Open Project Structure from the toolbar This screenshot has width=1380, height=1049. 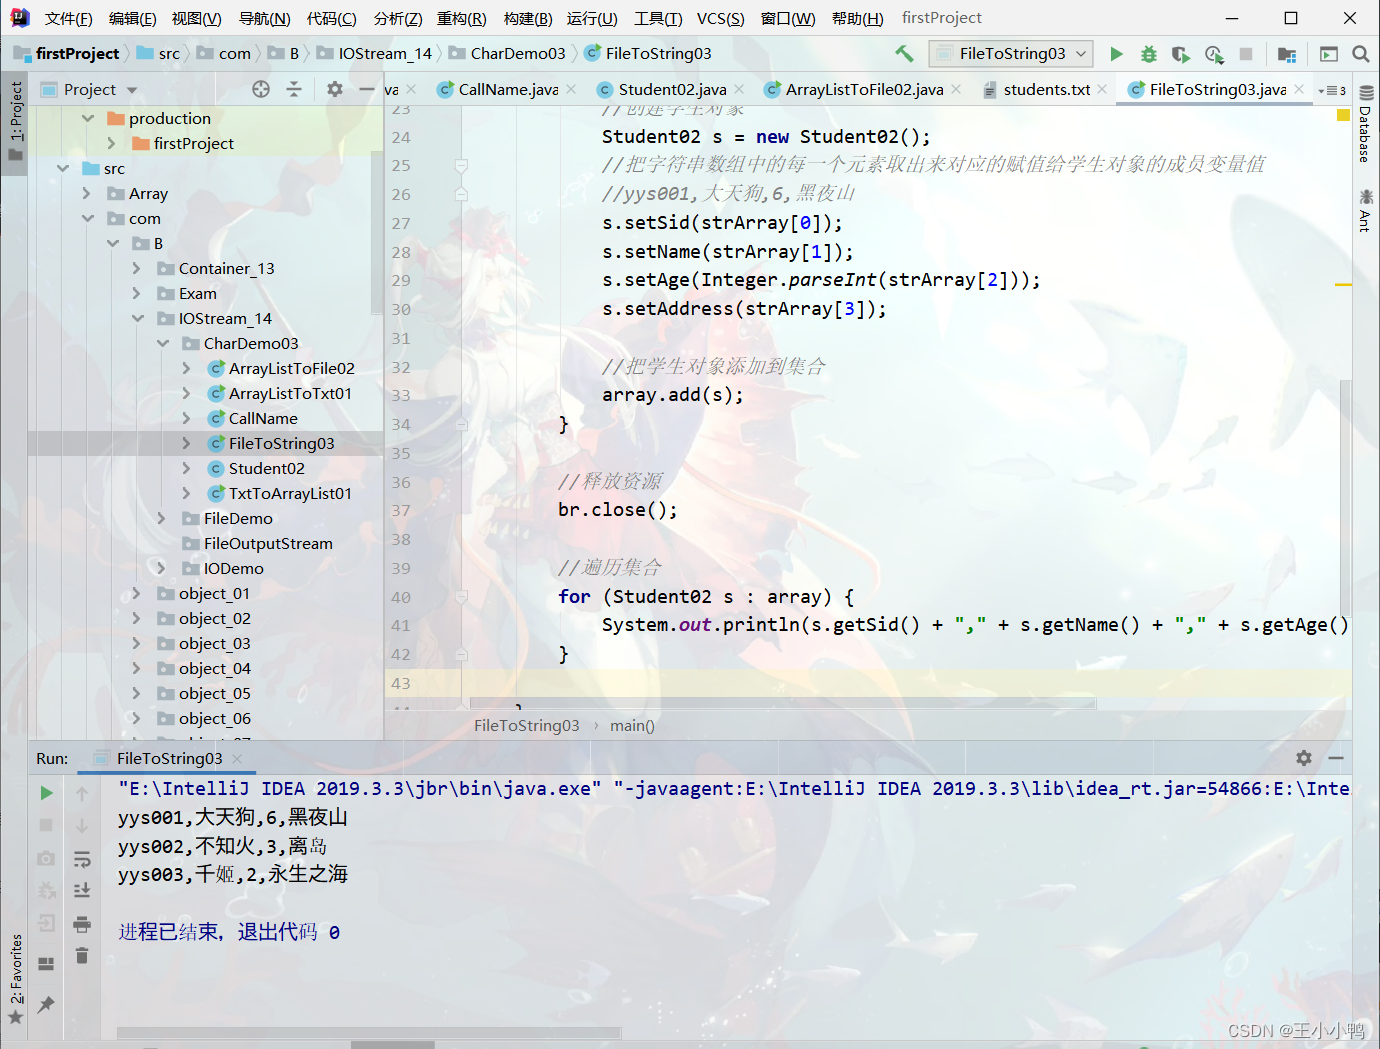coord(1287,54)
